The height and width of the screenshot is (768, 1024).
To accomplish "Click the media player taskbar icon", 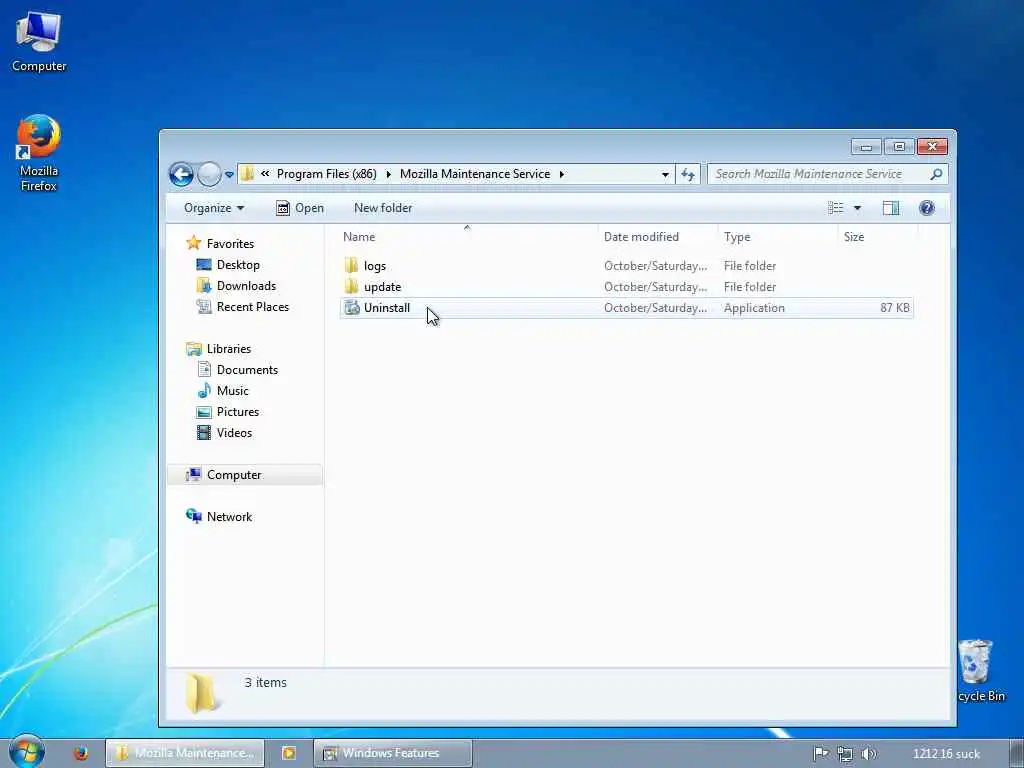I will point(289,753).
